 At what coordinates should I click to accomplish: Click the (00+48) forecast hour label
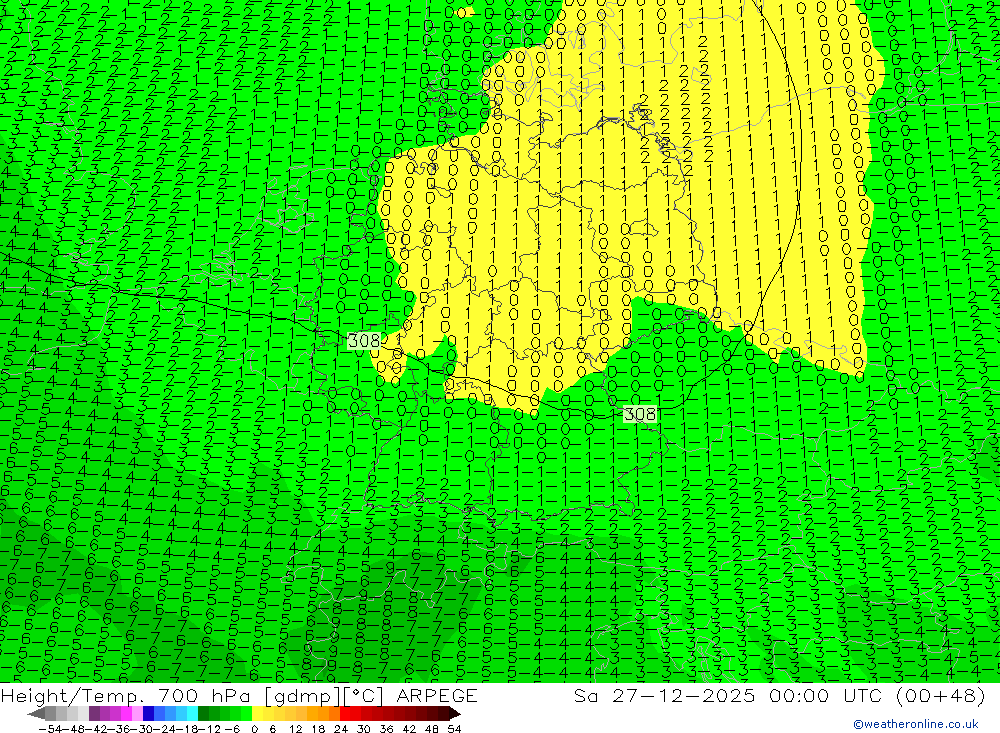[941, 695]
